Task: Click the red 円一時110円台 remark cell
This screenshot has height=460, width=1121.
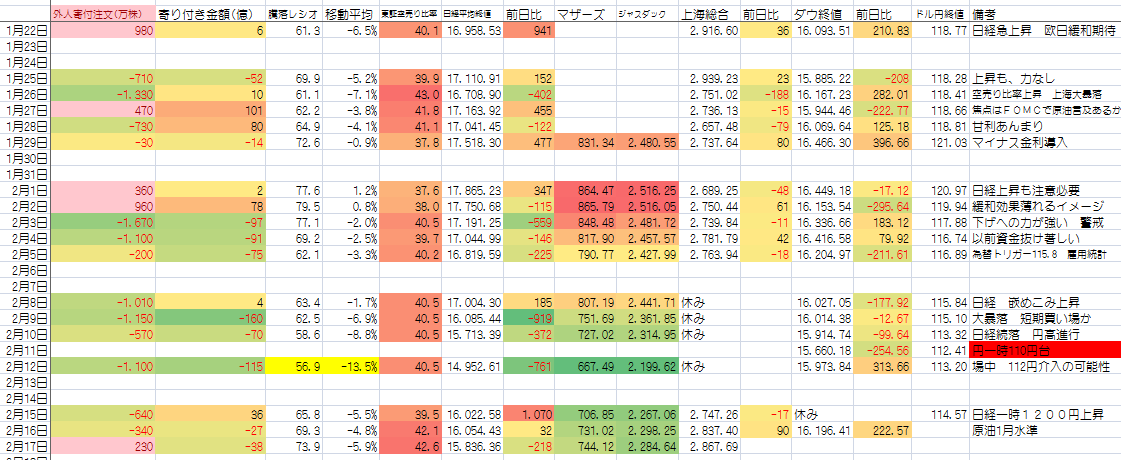Action: point(1045,350)
